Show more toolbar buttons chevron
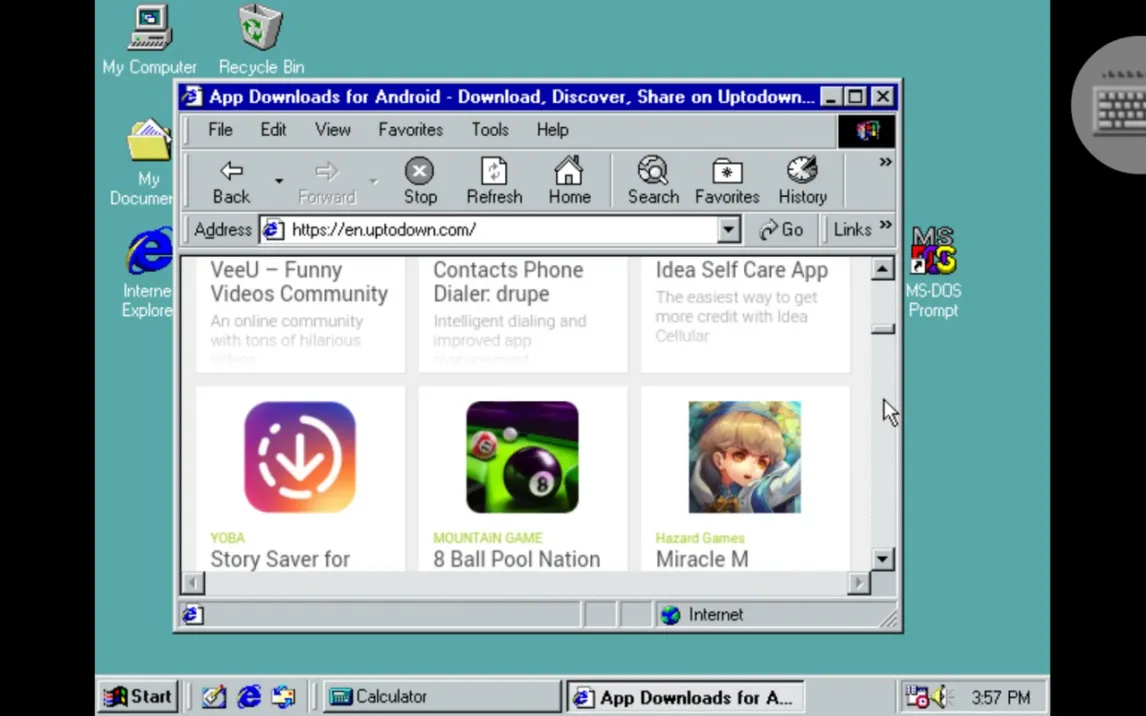Screen dimensions: 1146x716 click(885, 162)
